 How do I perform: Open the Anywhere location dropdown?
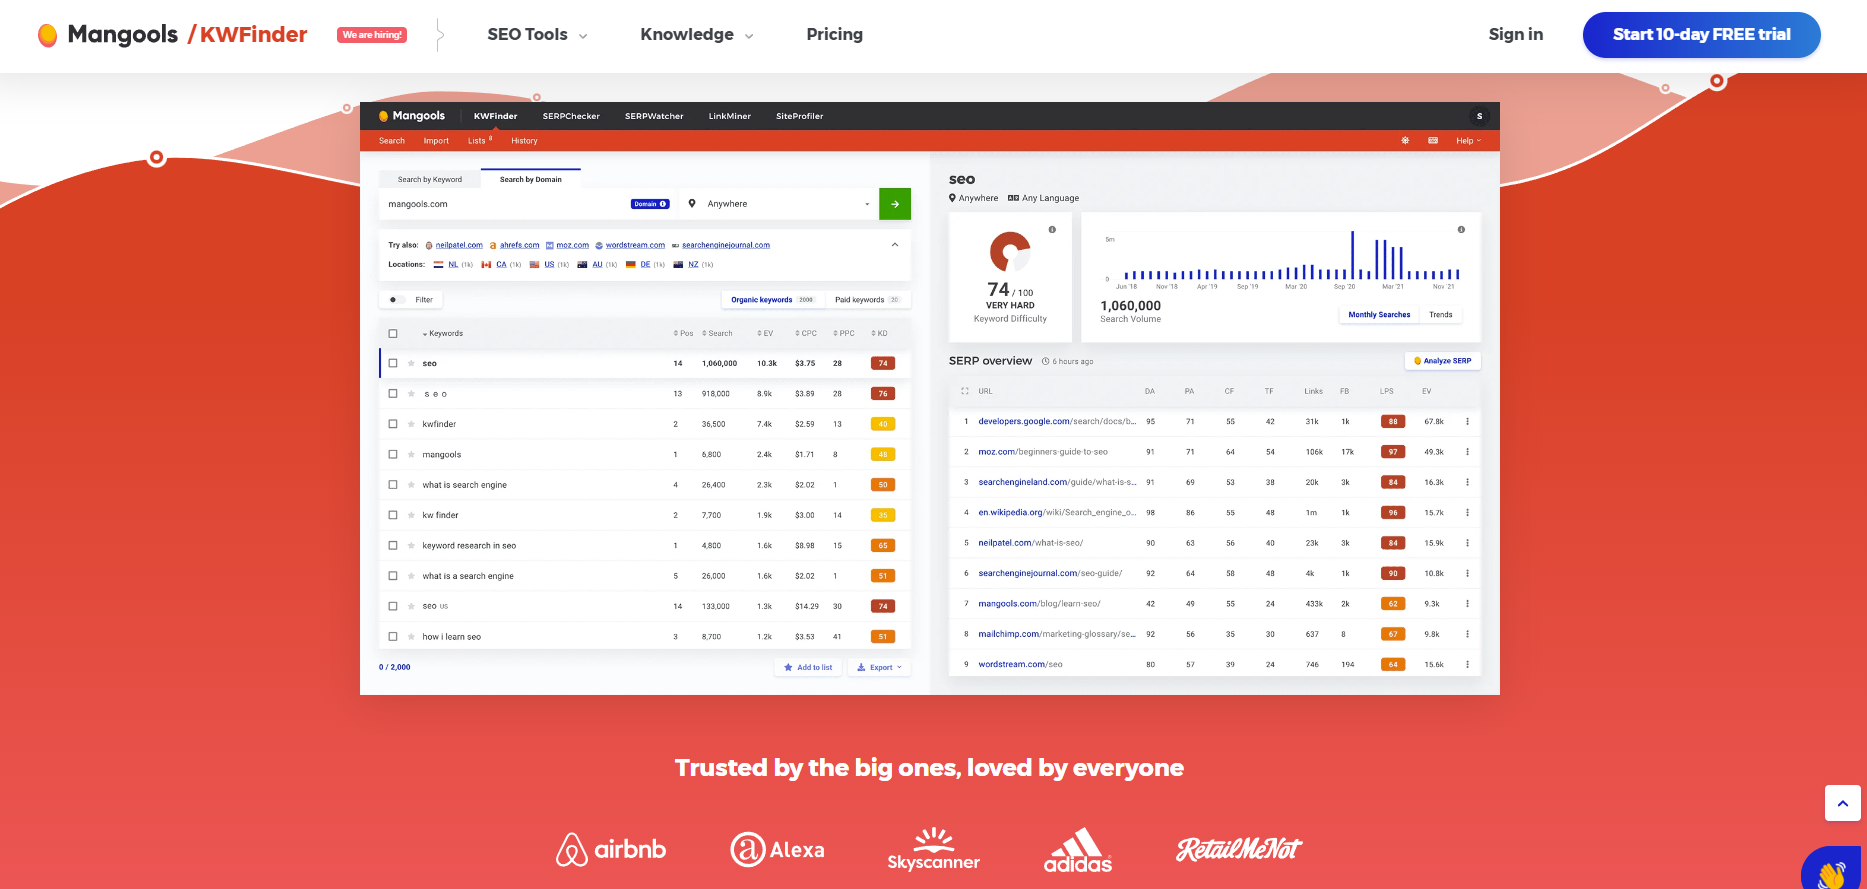[x=778, y=204]
